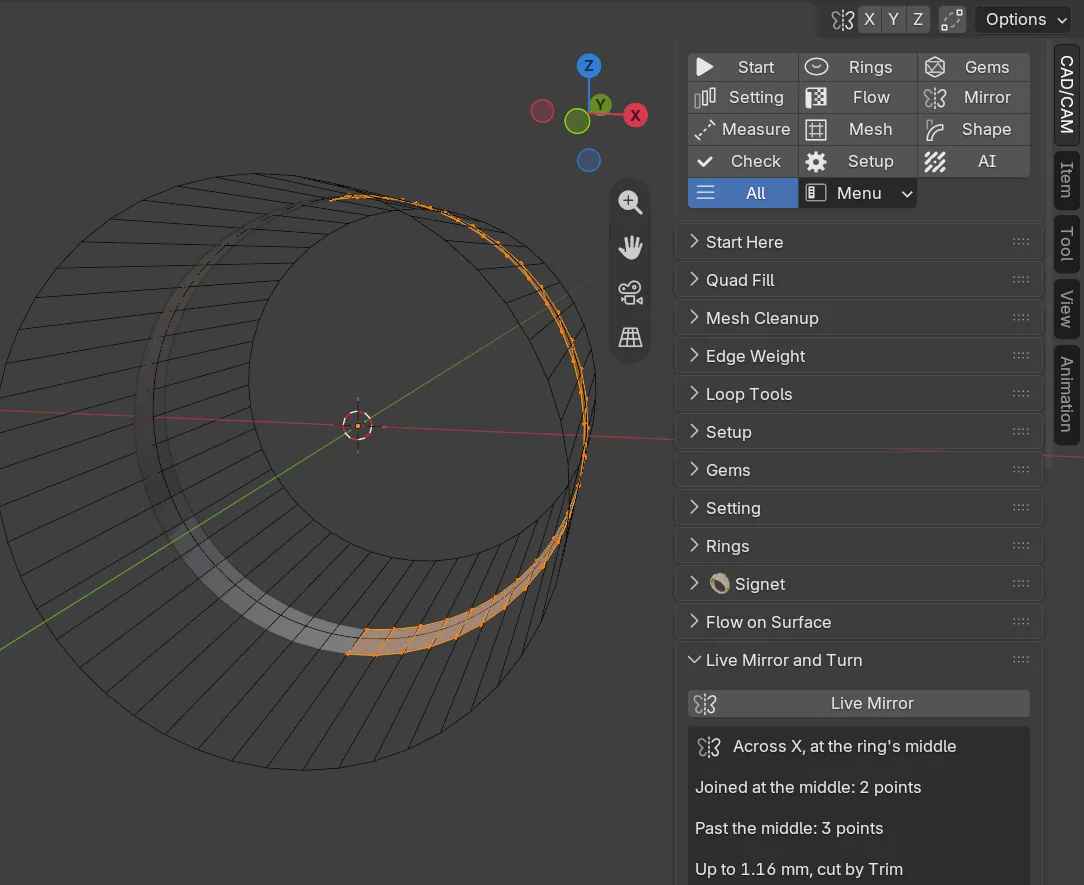
Task: Open the Measure category button
Action: pos(743,129)
